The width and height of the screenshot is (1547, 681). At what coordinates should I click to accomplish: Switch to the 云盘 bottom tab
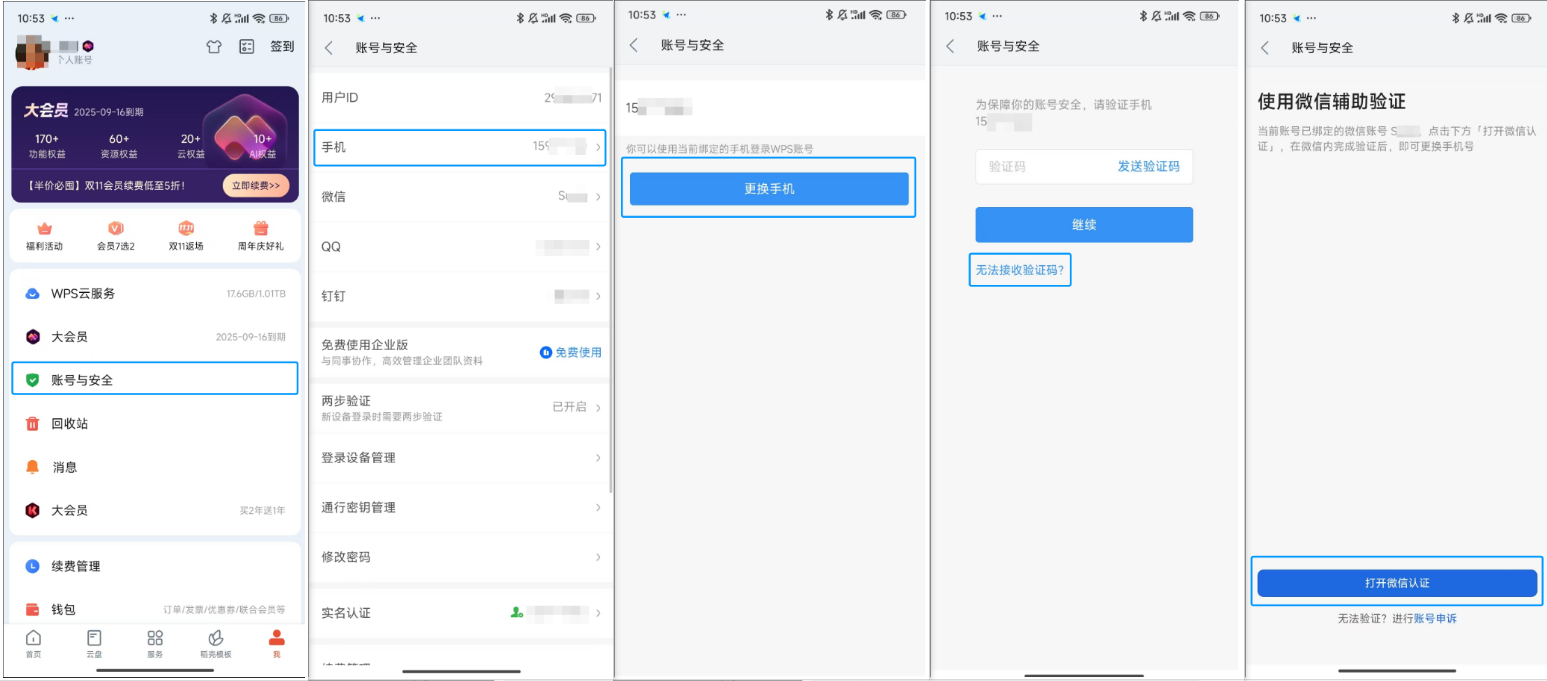tap(94, 643)
